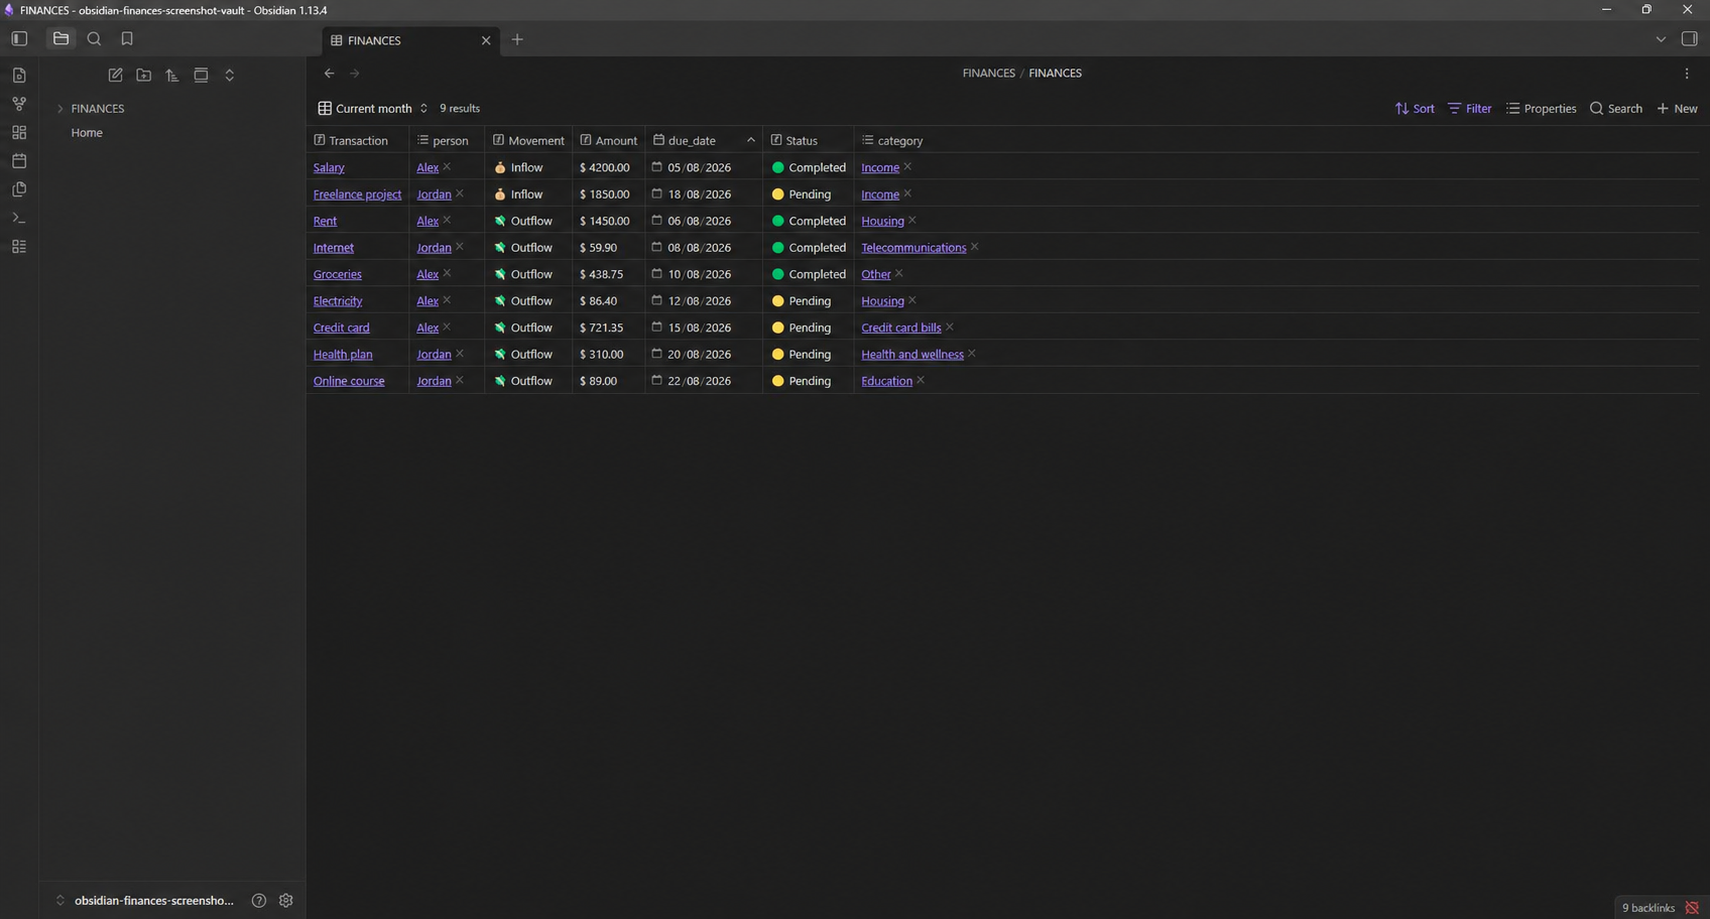Screen dimensions: 1710x919
Task: Click the Completed status in Salary row
Action: [x=808, y=168]
